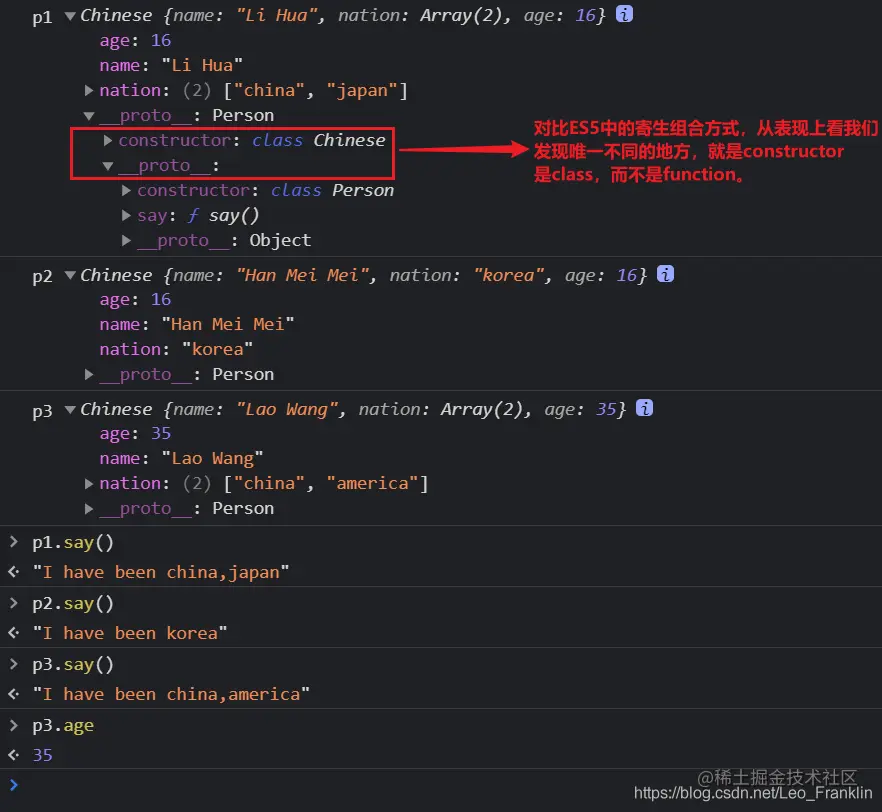Click the p3.say() command line
The height and width of the screenshot is (812, 882).
73,665
